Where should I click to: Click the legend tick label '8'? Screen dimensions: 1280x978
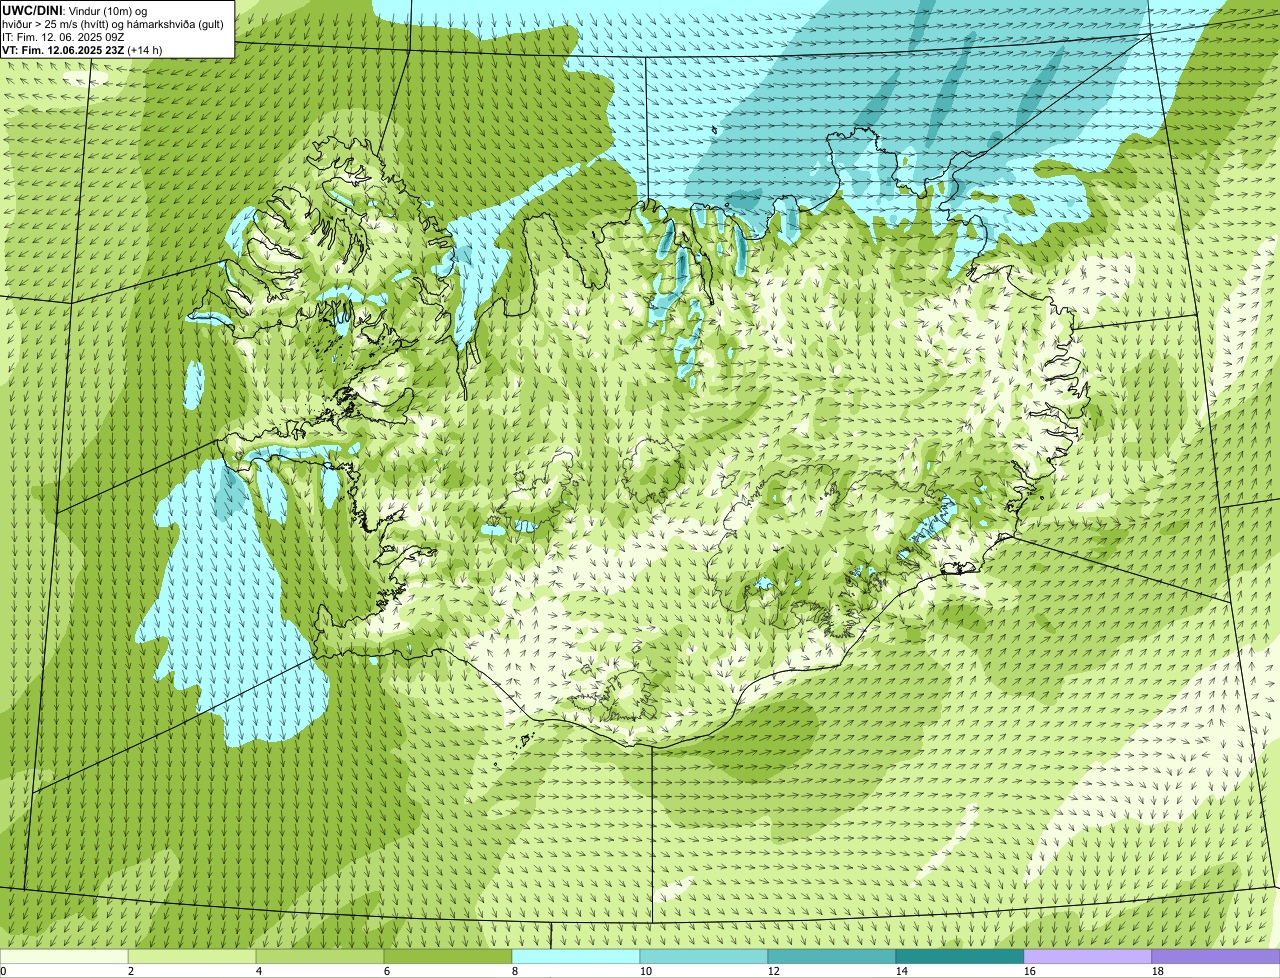click(x=515, y=971)
